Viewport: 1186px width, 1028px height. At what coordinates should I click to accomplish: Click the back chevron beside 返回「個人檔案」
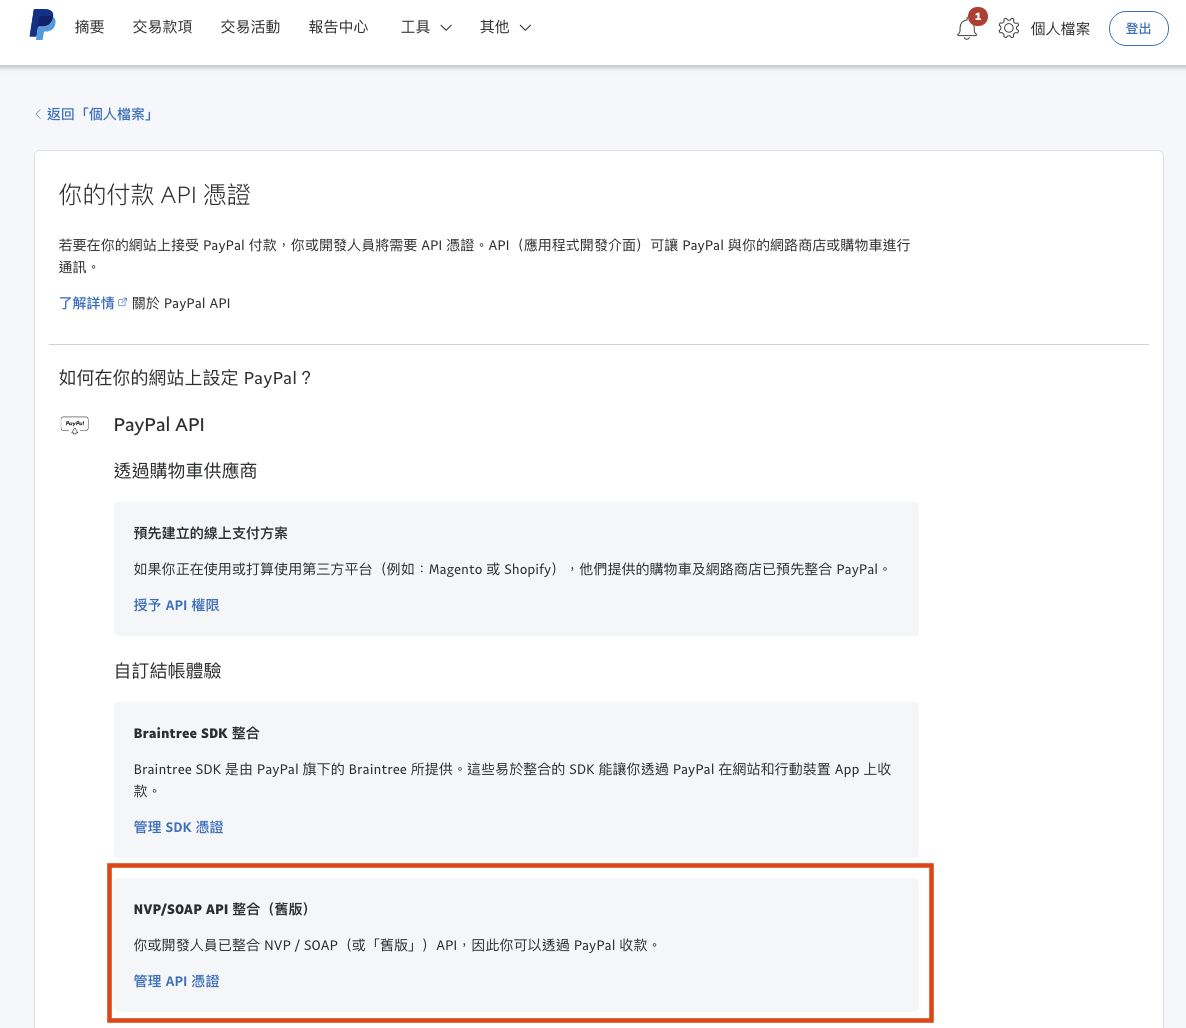coord(38,114)
